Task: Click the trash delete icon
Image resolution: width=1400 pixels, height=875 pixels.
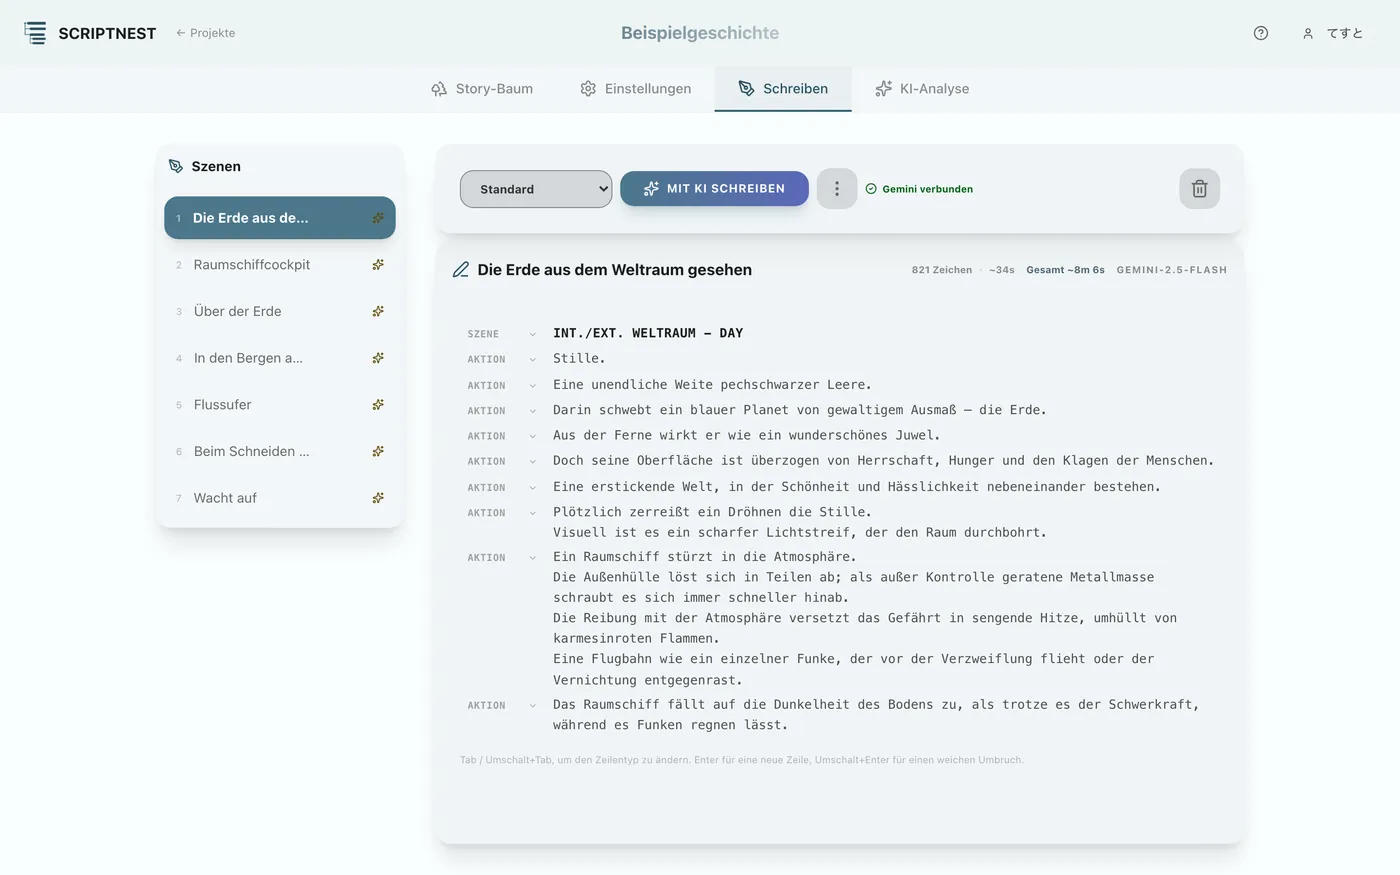Action: 1199,189
